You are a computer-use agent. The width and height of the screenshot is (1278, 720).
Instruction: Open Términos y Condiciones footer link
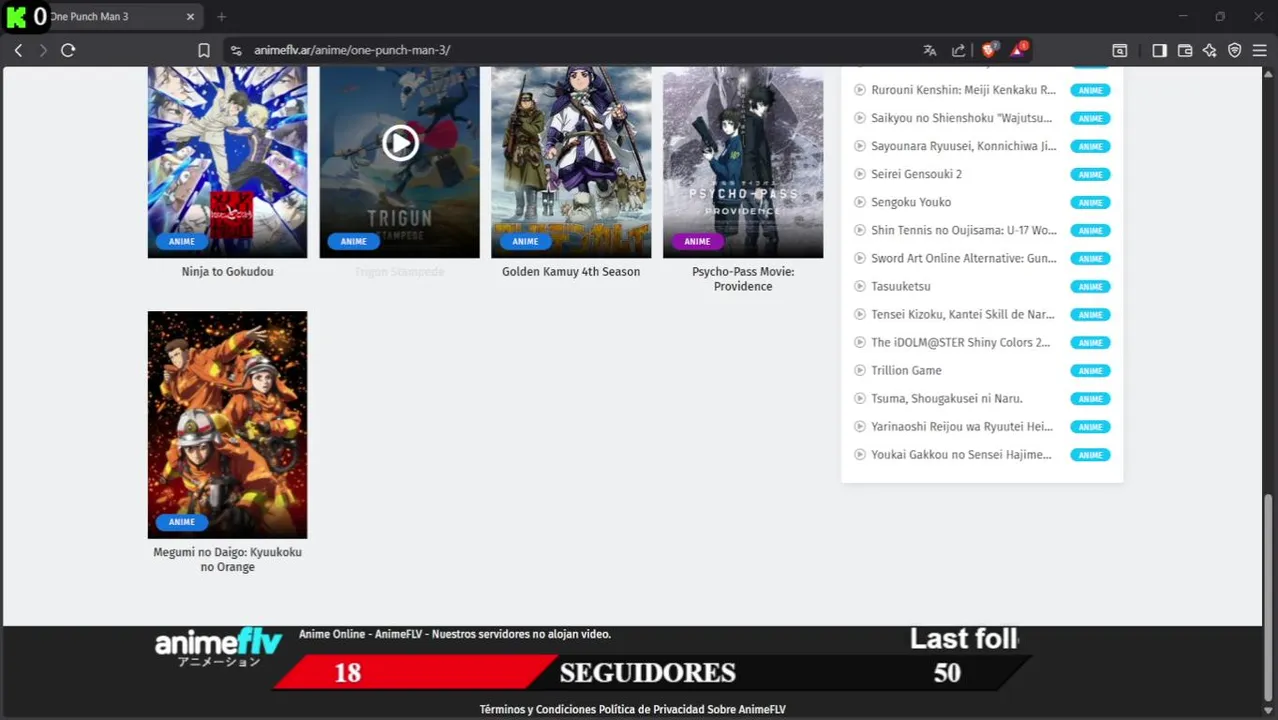click(537, 710)
